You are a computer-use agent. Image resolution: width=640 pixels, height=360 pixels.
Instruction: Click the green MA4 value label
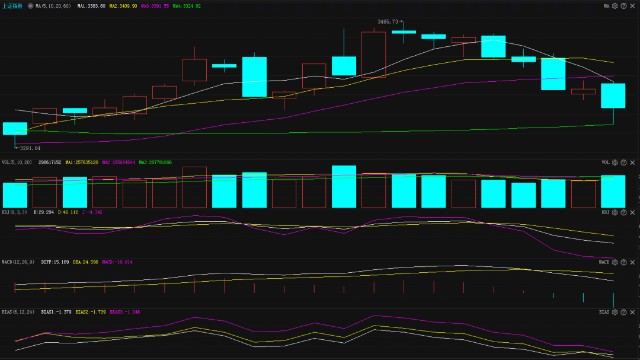[x=187, y=6]
